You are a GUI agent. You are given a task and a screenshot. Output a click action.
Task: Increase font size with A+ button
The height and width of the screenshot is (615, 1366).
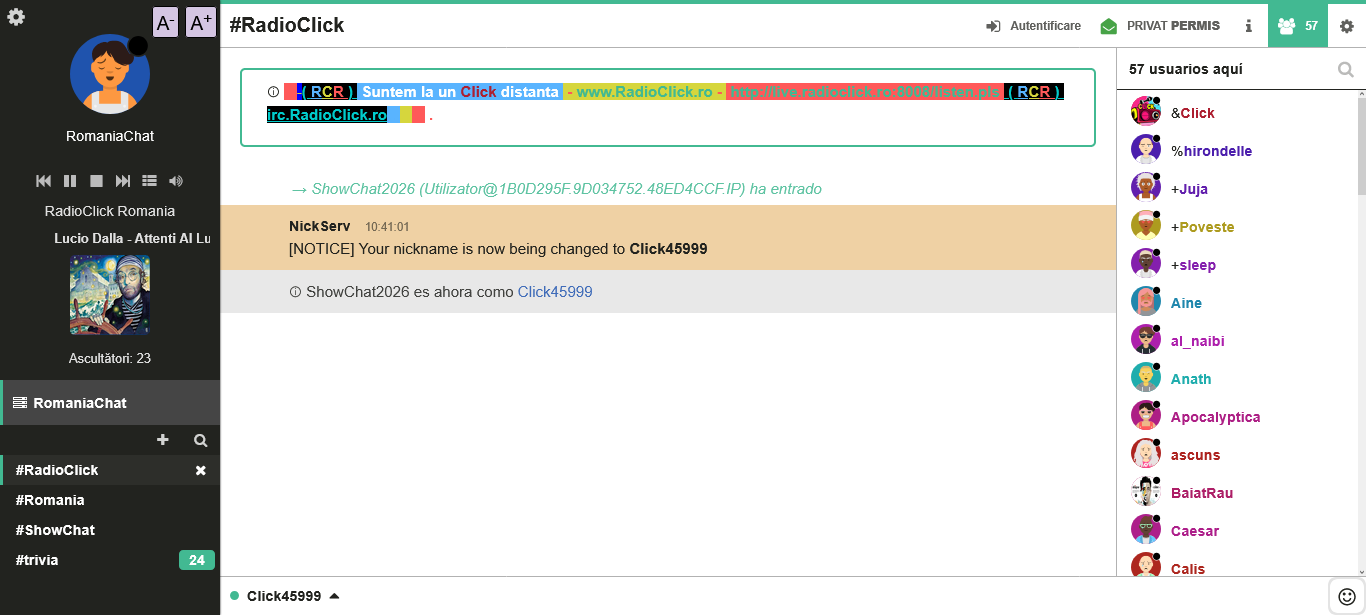click(x=201, y=22)
